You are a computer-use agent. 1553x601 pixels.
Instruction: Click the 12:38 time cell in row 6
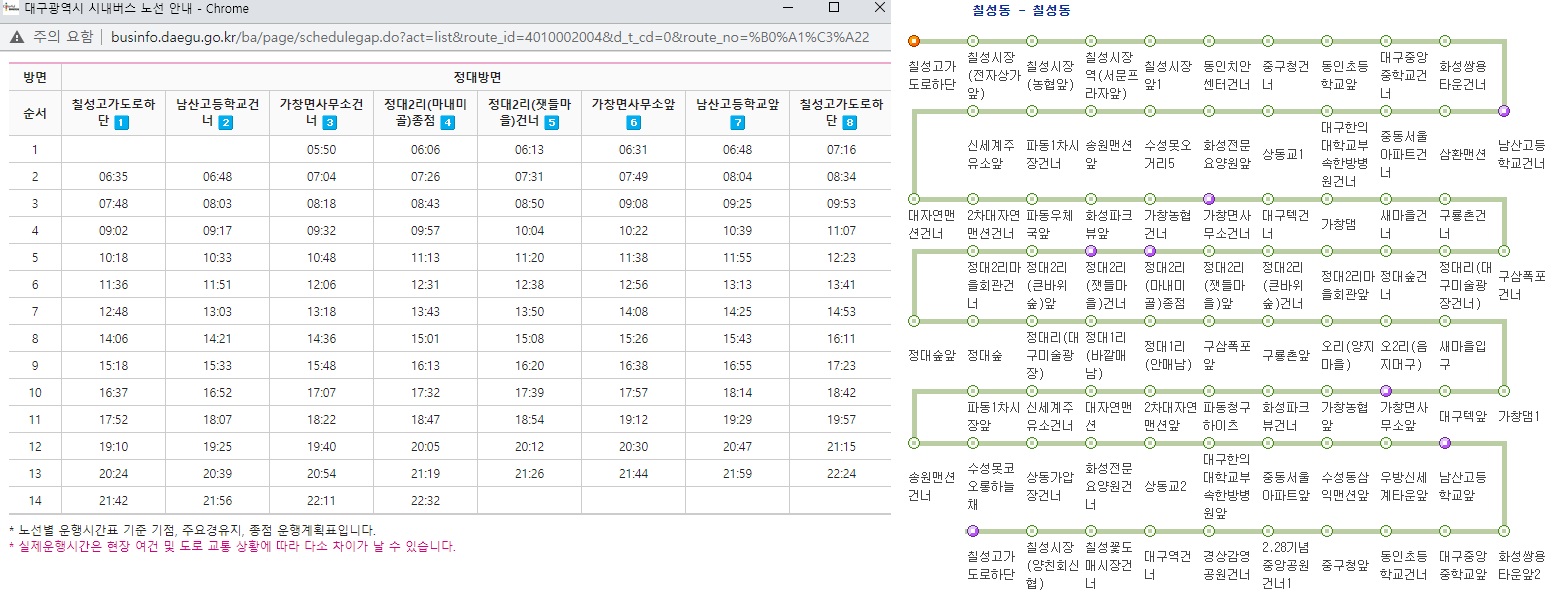point(529,285)
